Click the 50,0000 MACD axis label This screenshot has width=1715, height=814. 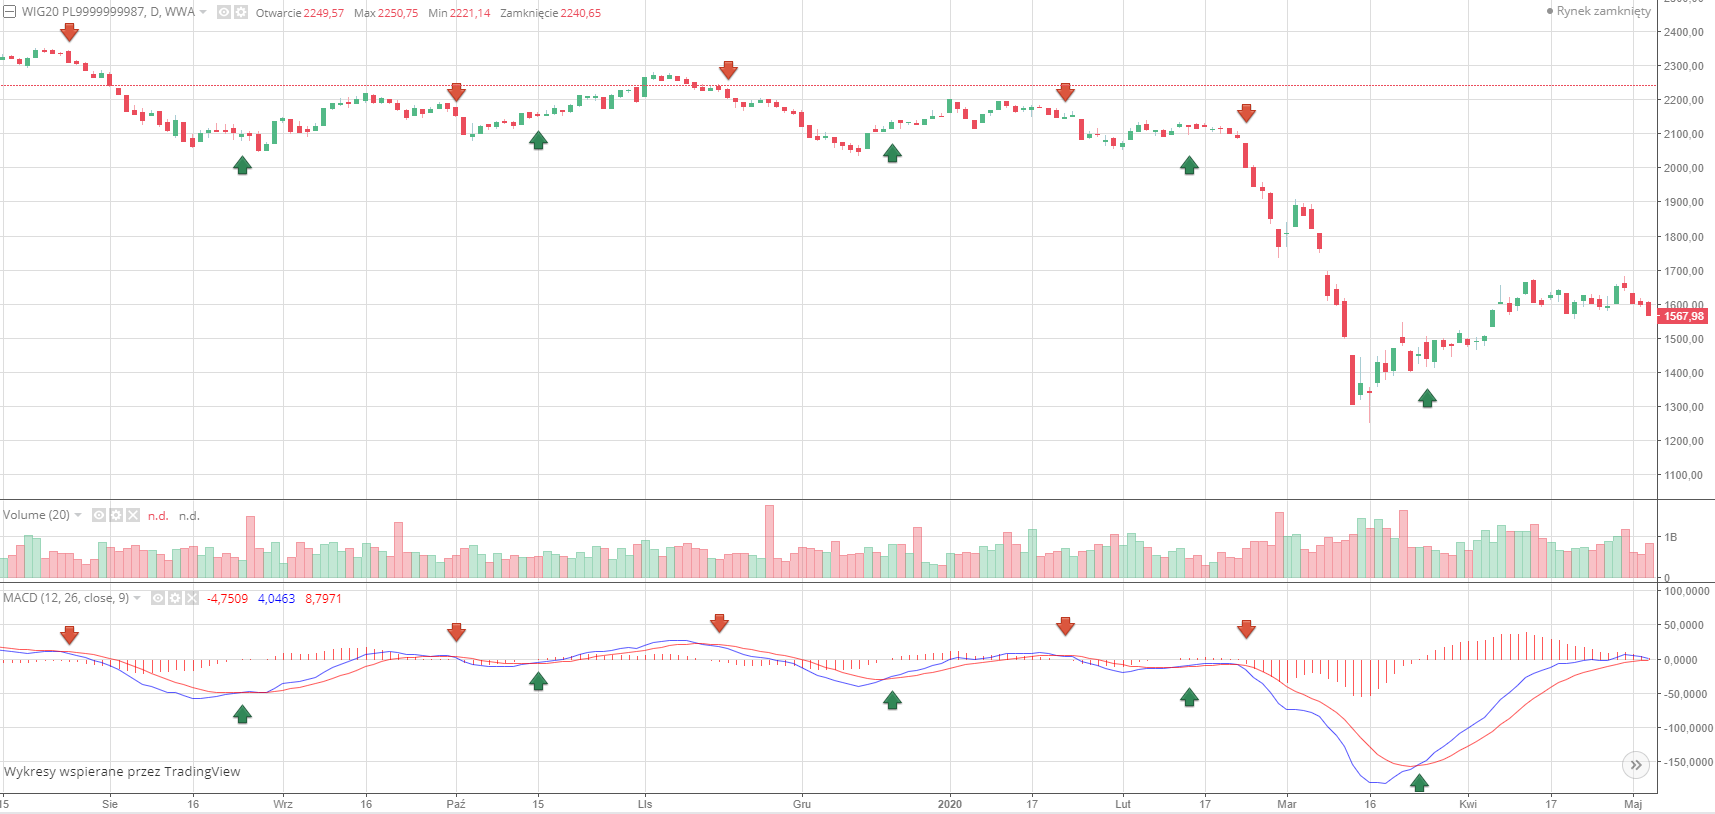point(1684,625)
